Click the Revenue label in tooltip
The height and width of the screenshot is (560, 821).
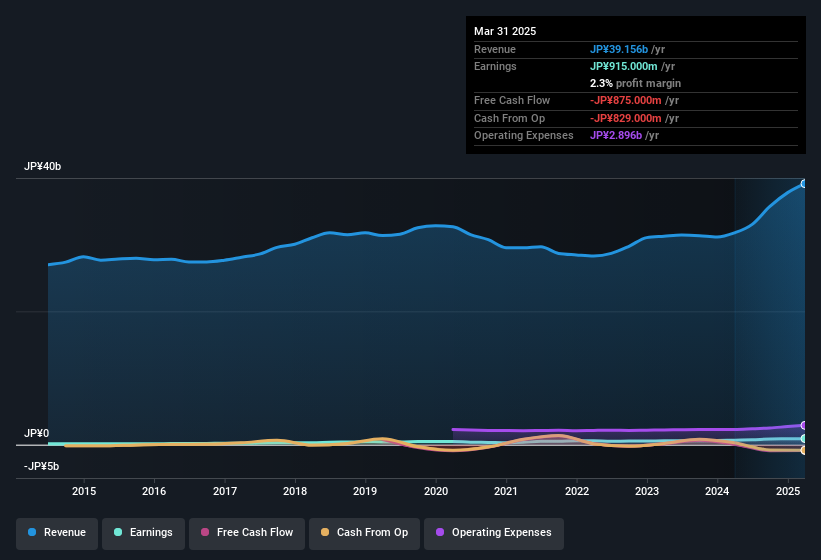point(495,49)
